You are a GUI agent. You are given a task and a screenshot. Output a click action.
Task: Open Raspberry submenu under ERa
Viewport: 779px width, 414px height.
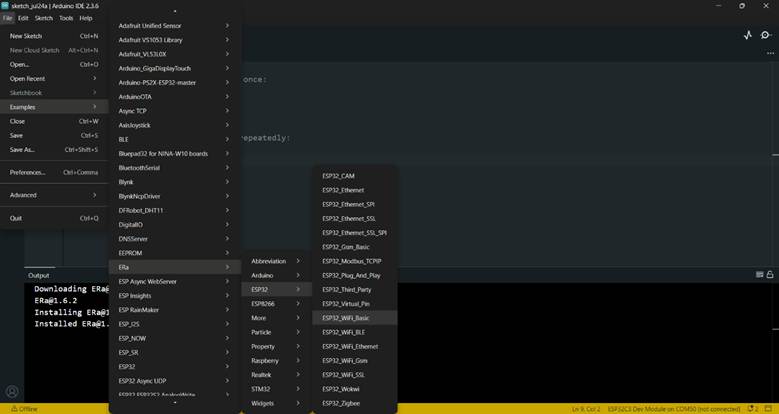(x=277, y=361)
